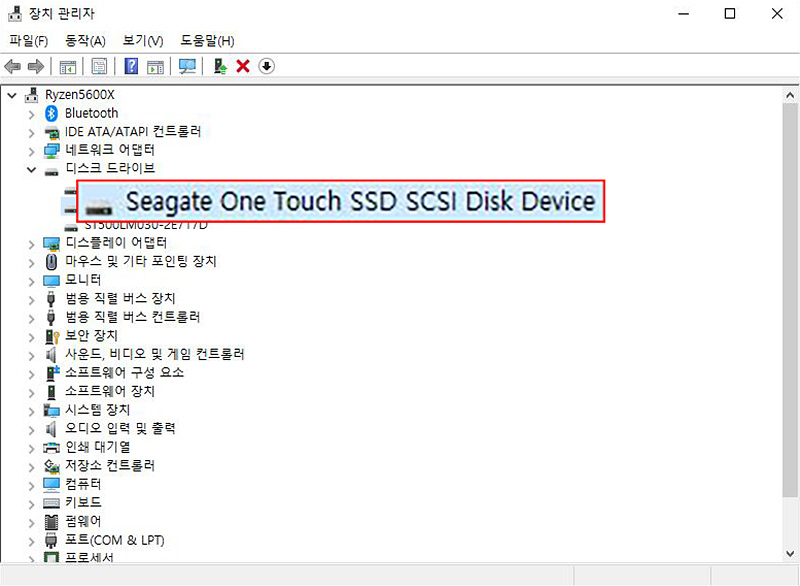Screen dimensions: 800x586
Task: Select Seagate One Touch SSD SCSI Disk Device
Action: pos(340,201)
